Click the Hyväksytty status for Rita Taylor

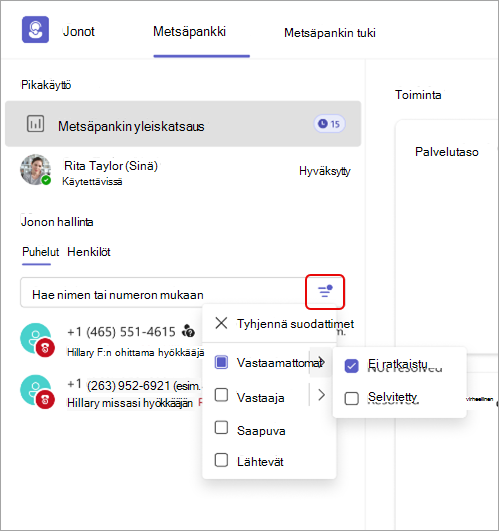(x=325, y=171)
